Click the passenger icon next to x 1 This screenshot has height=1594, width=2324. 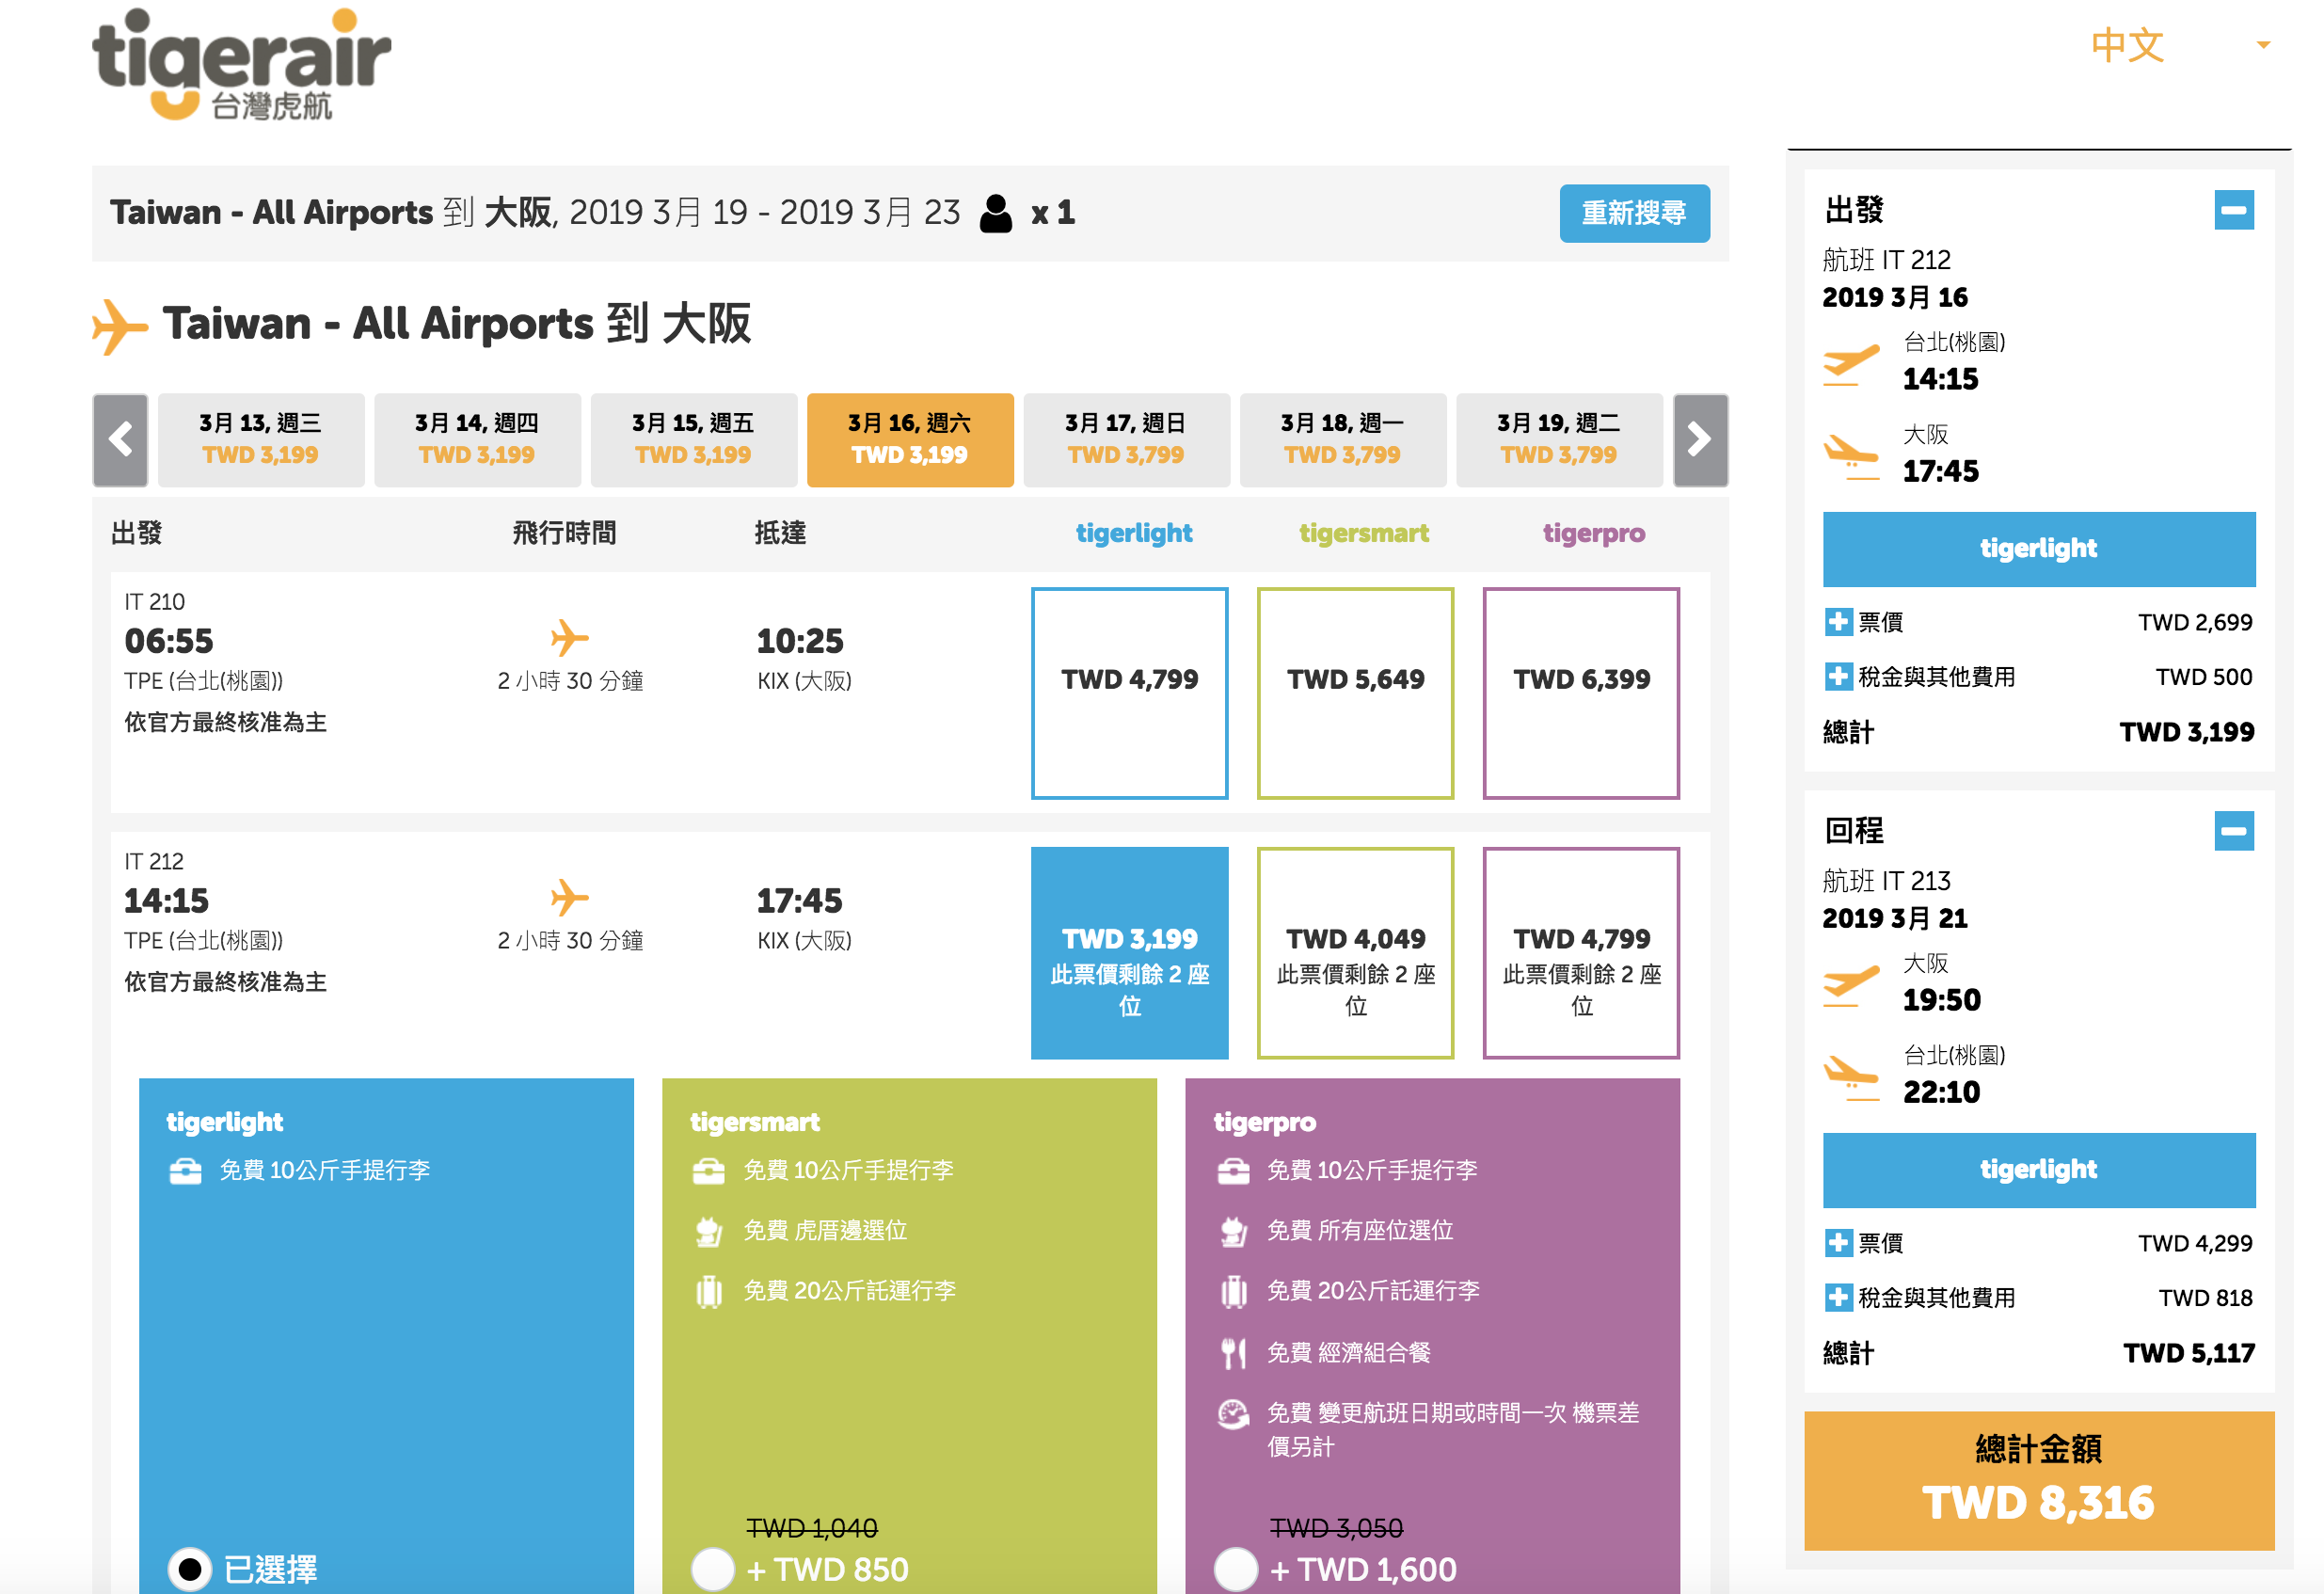(996, 213)
